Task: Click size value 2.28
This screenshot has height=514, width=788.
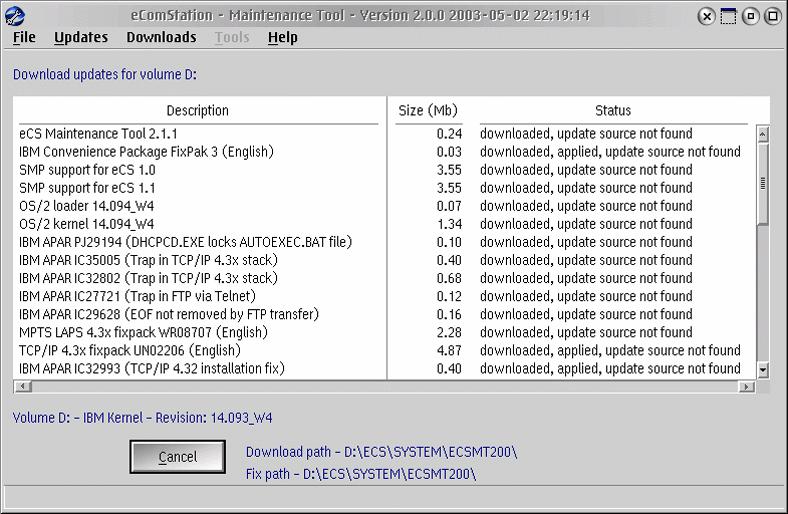Action: click(449, 333)
